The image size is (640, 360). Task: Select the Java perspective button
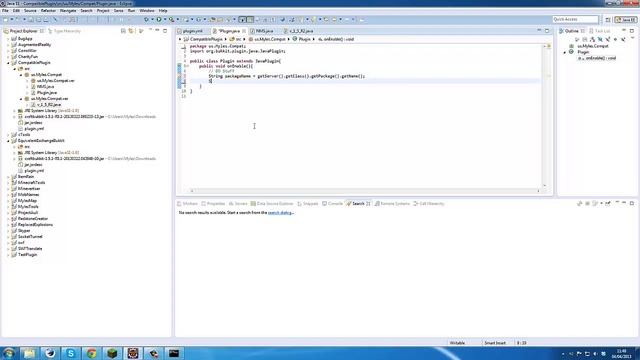click(x=626, y=20)
